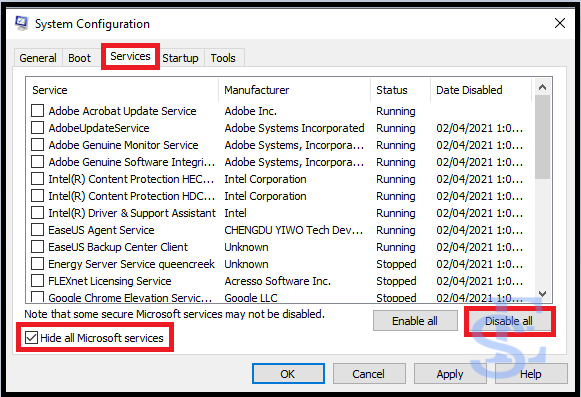Sort by the Manufacturer column header

[295, 90]
